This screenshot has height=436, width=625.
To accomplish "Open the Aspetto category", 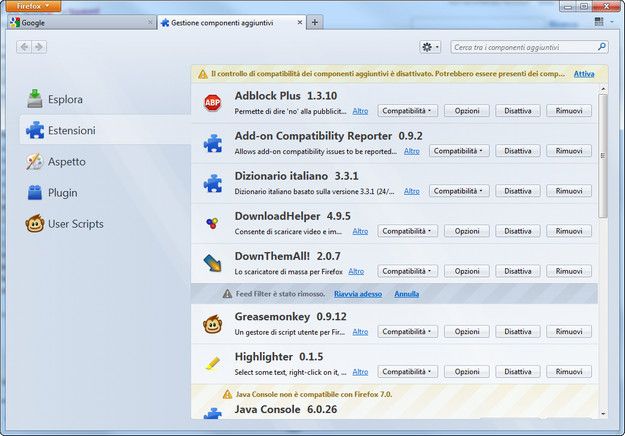I will (x=105, y=161).
